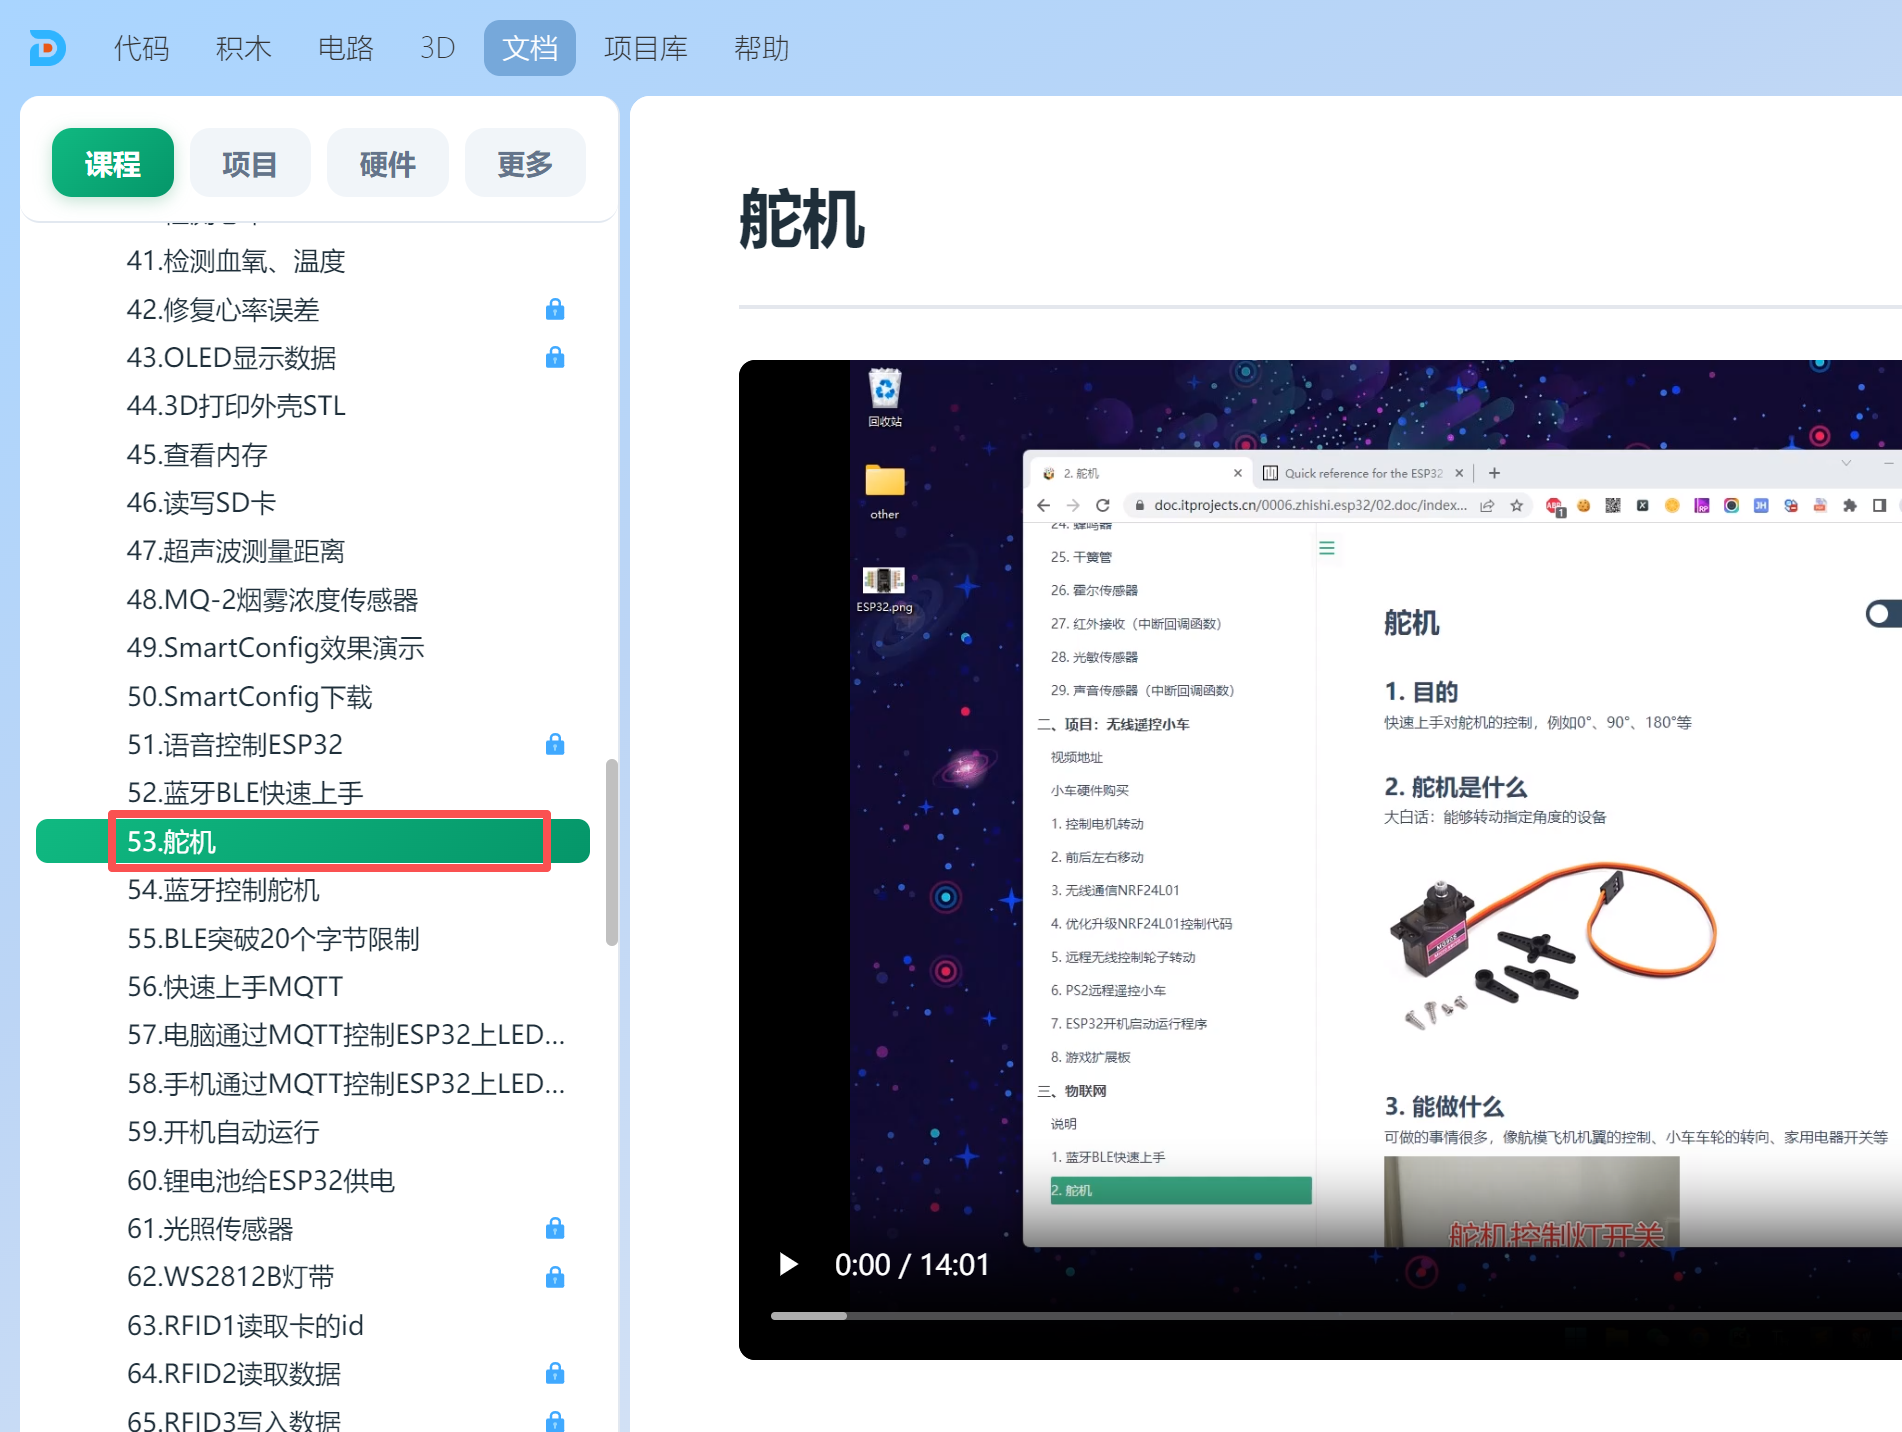Open lesson 42.修复心率误差
The width and height of the screenshot is (1902, 1432).
pos(223,309)
